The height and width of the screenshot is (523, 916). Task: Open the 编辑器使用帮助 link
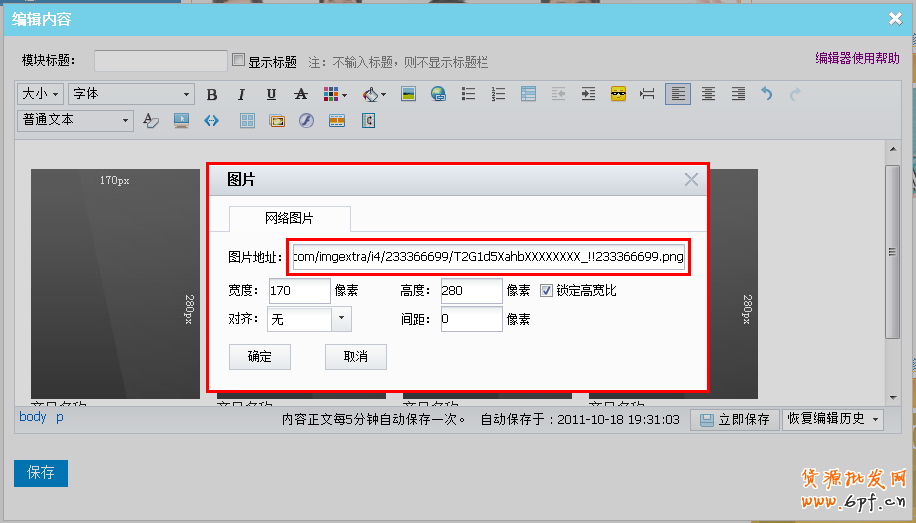tap(857, 58)
